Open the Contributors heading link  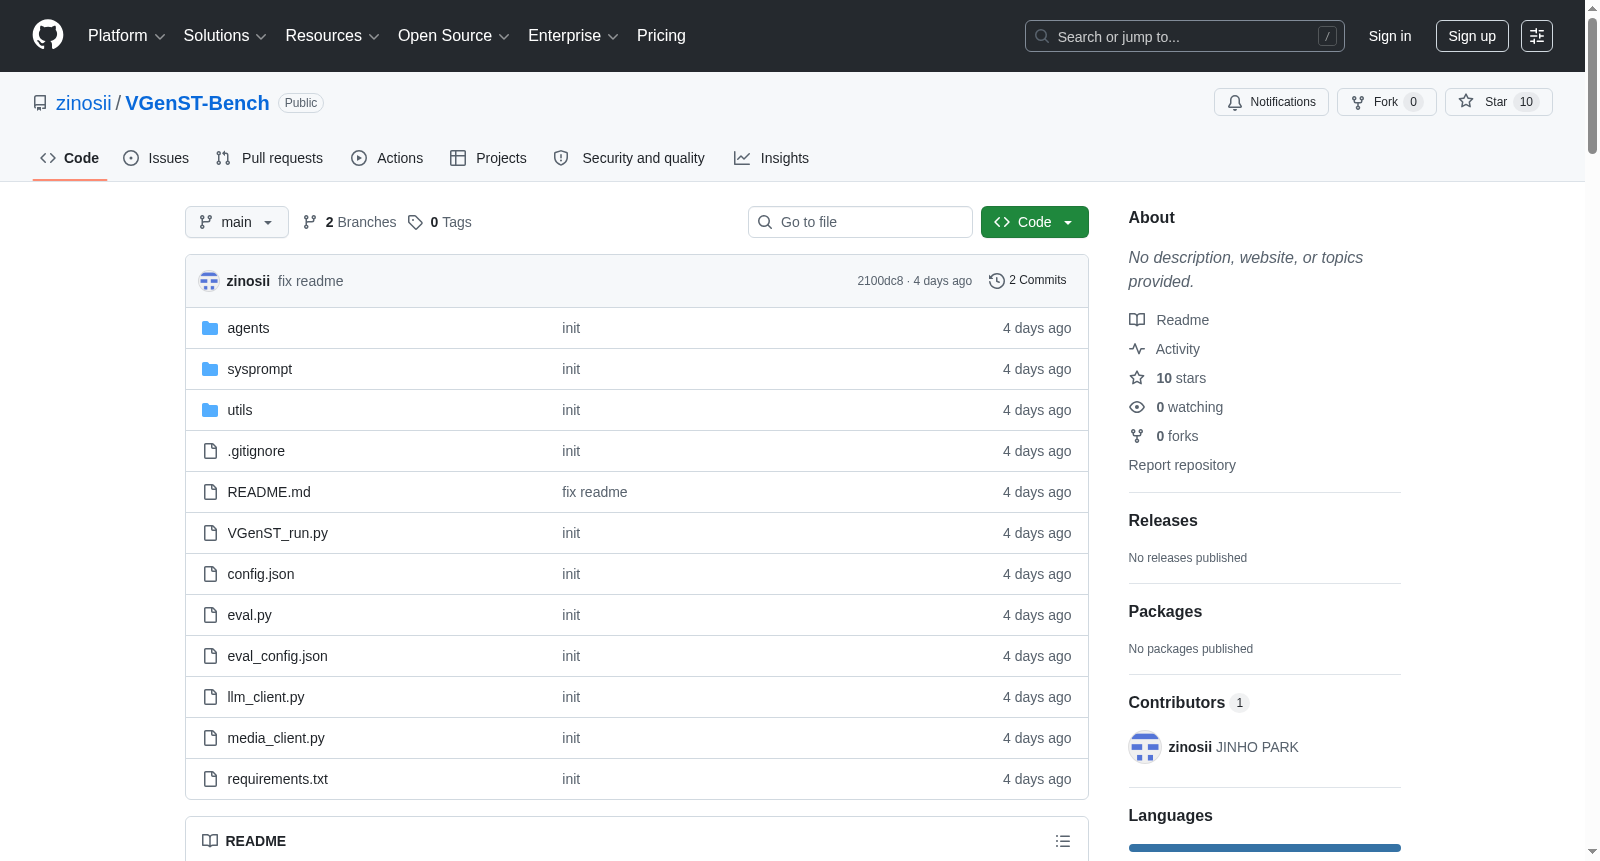(x=1189, y=703)
